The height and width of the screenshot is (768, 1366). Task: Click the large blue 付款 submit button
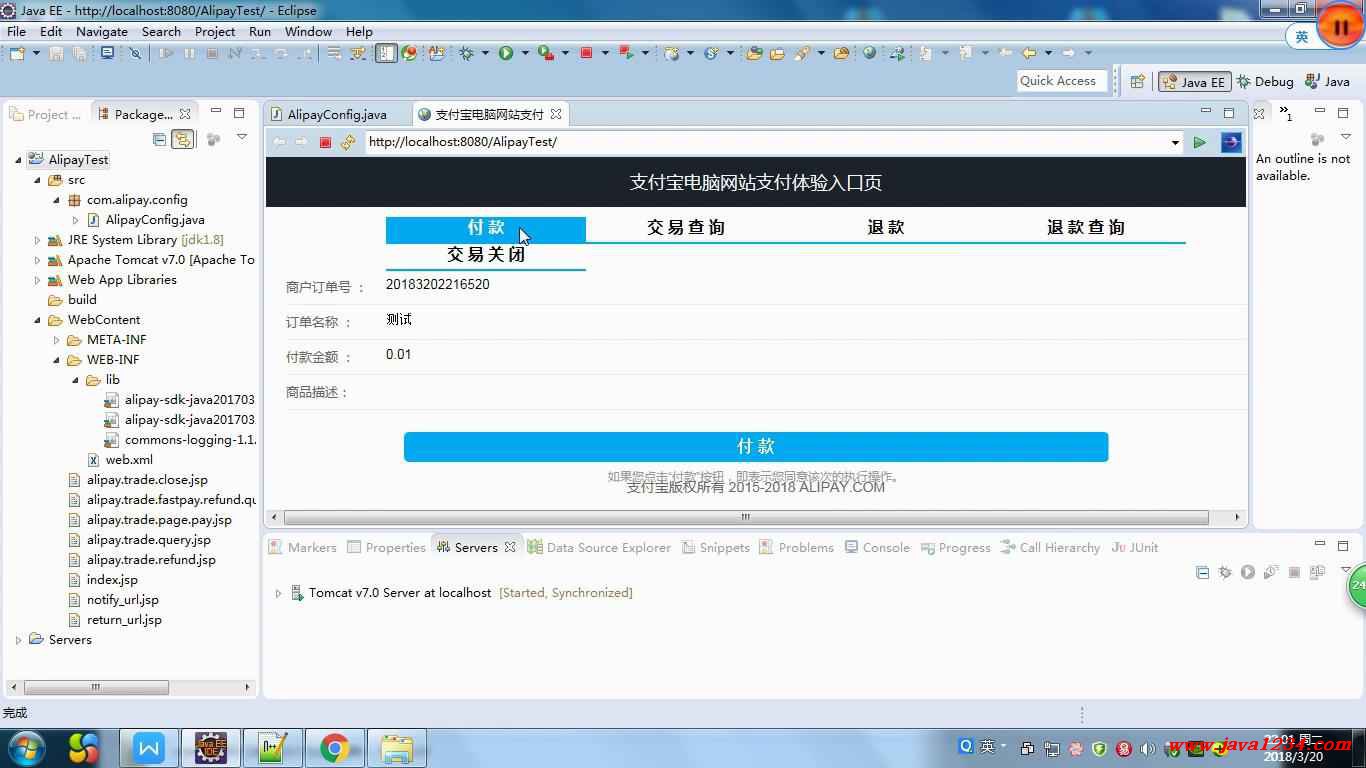click(756, 447)
